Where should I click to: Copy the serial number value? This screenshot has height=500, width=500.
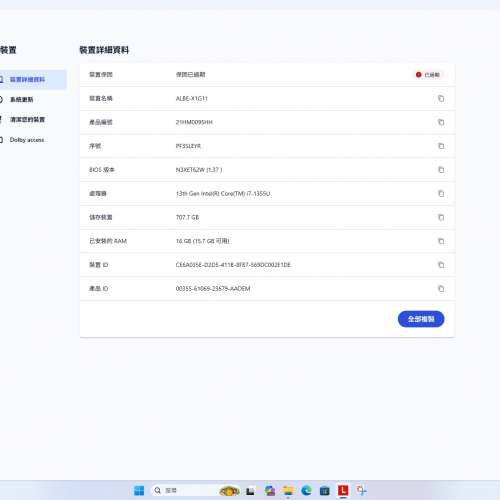(x=441, y=146)
